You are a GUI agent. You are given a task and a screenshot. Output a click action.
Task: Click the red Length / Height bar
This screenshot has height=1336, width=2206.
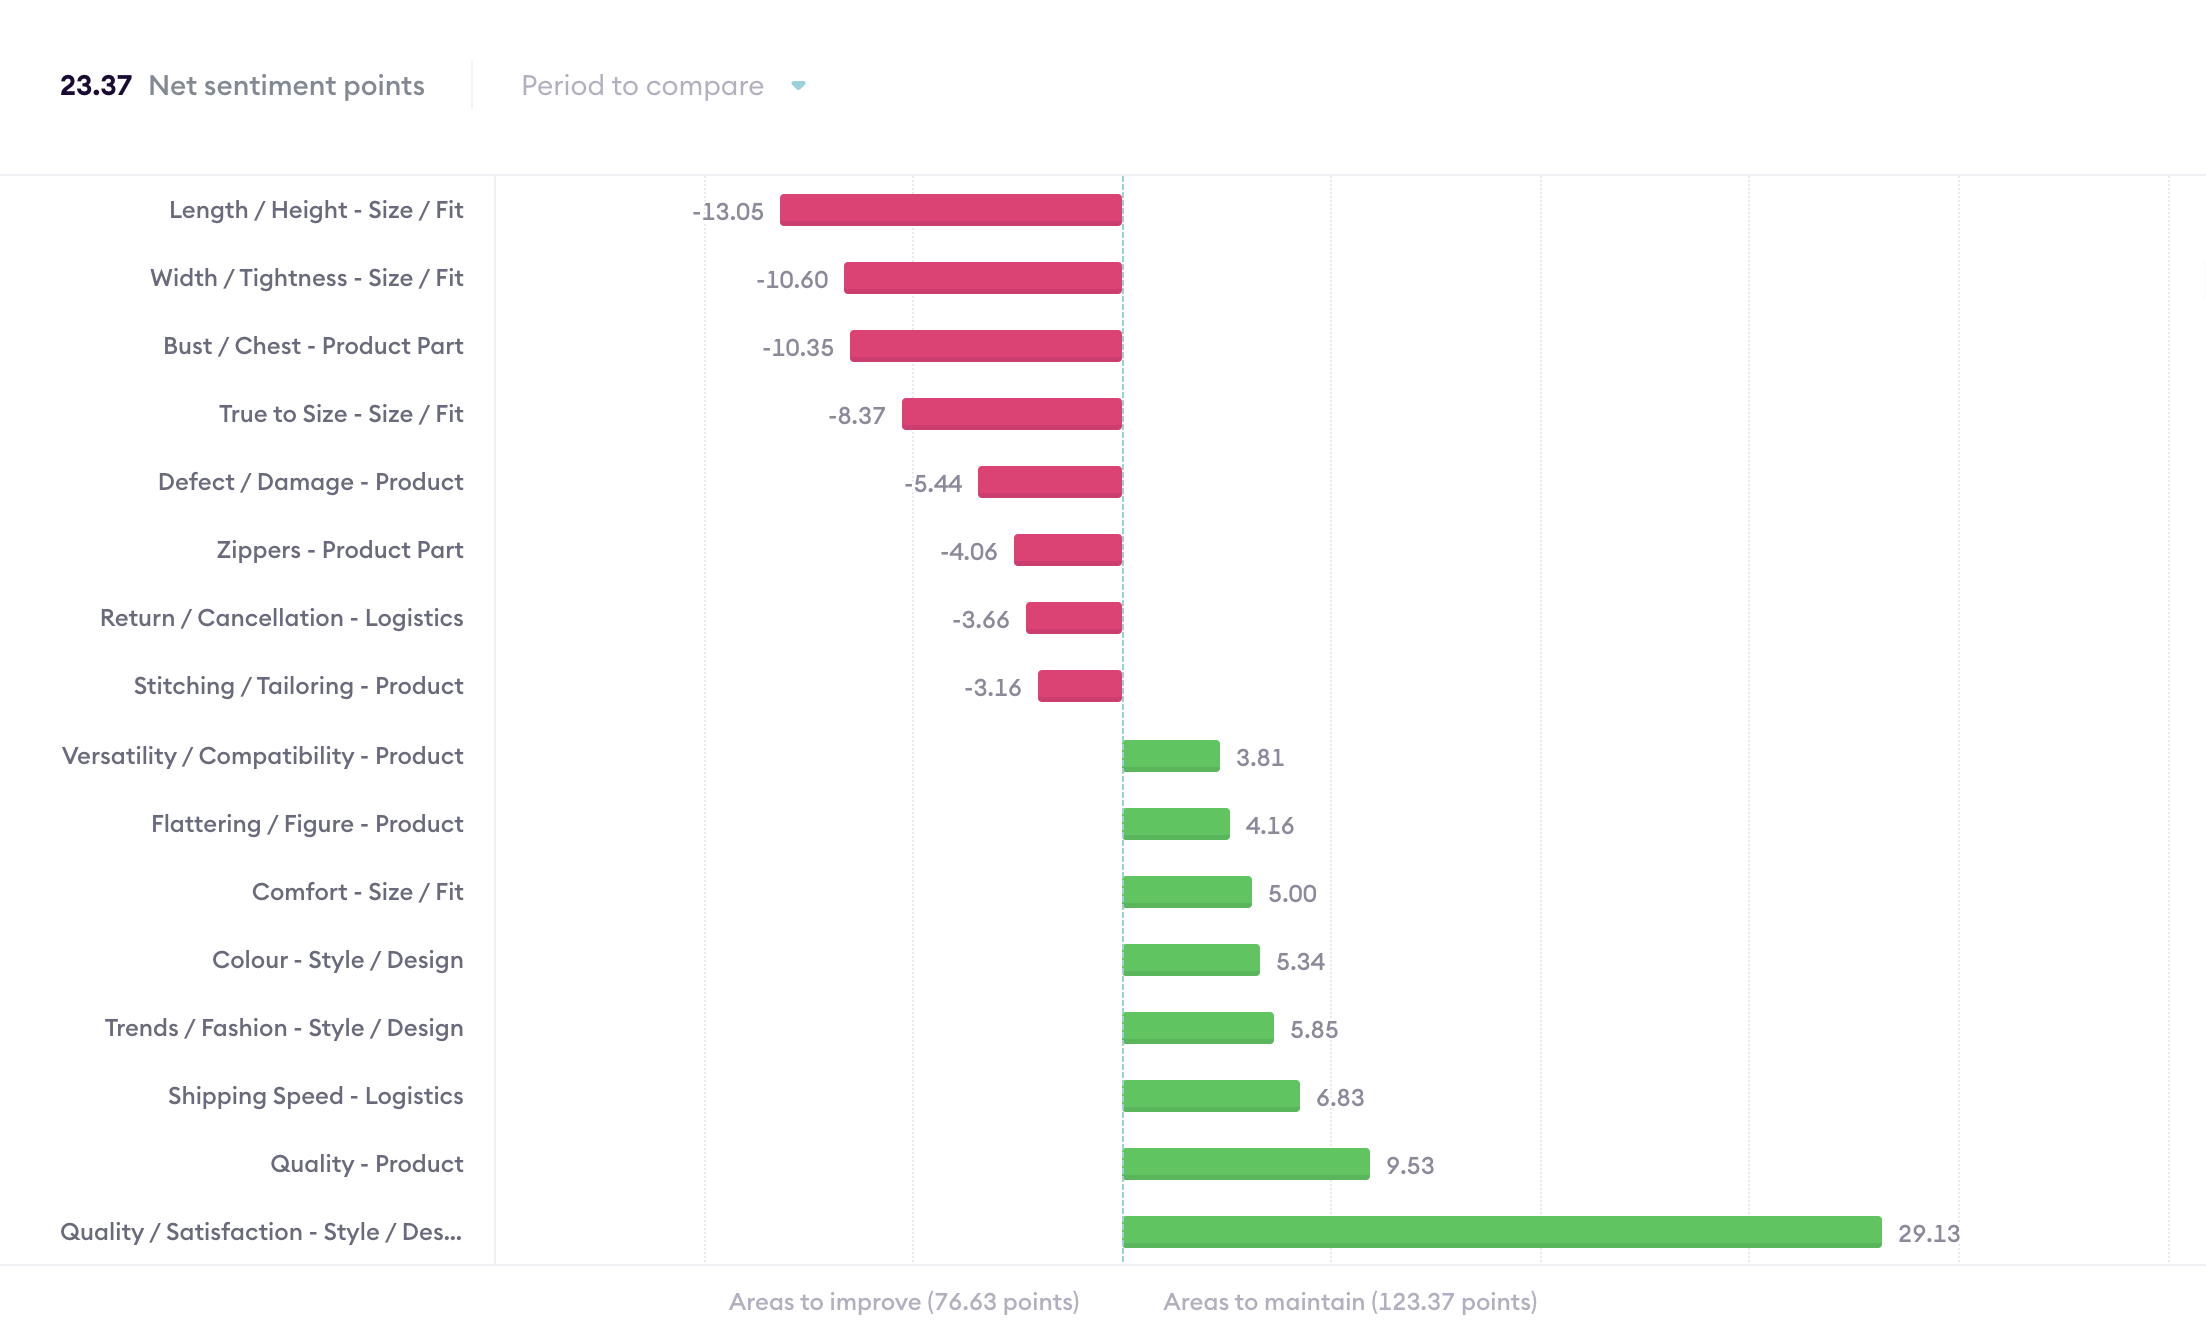coord(950,210)
